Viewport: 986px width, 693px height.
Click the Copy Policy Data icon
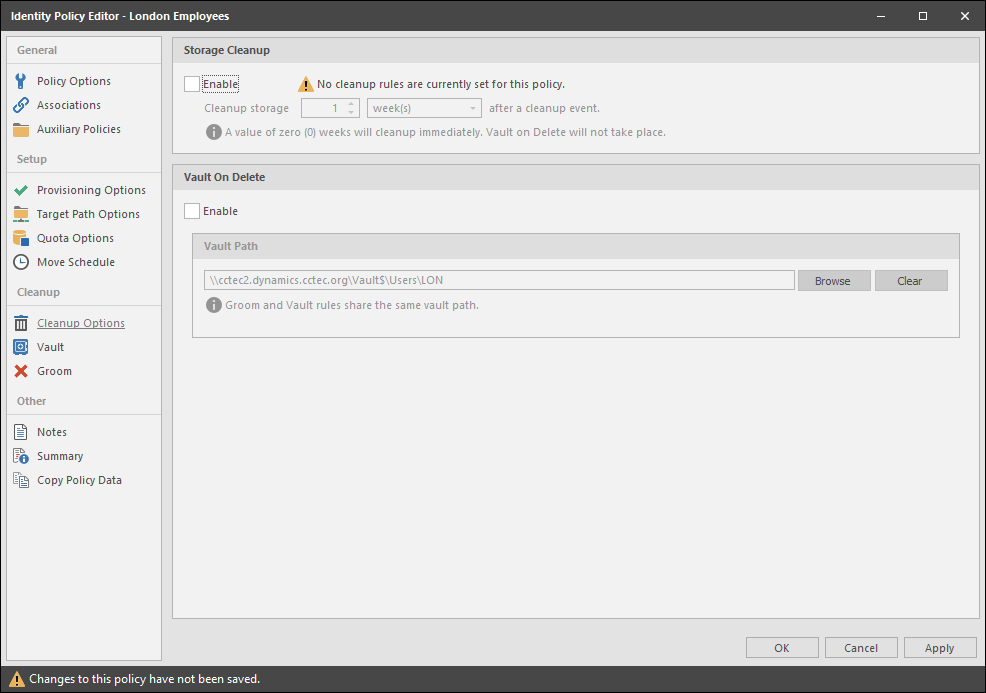[x=21, y=480]
